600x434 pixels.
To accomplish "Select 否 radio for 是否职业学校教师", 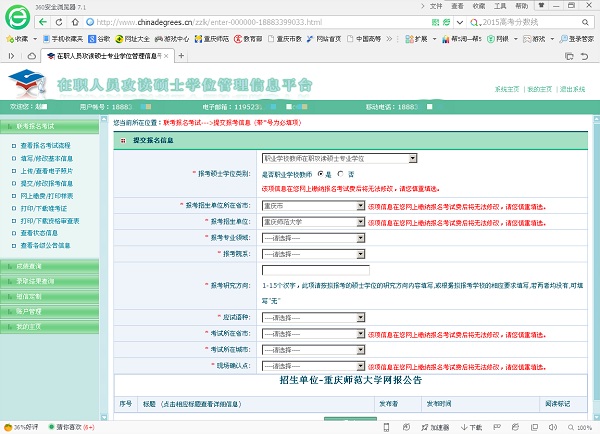I will tap(340, 174).
